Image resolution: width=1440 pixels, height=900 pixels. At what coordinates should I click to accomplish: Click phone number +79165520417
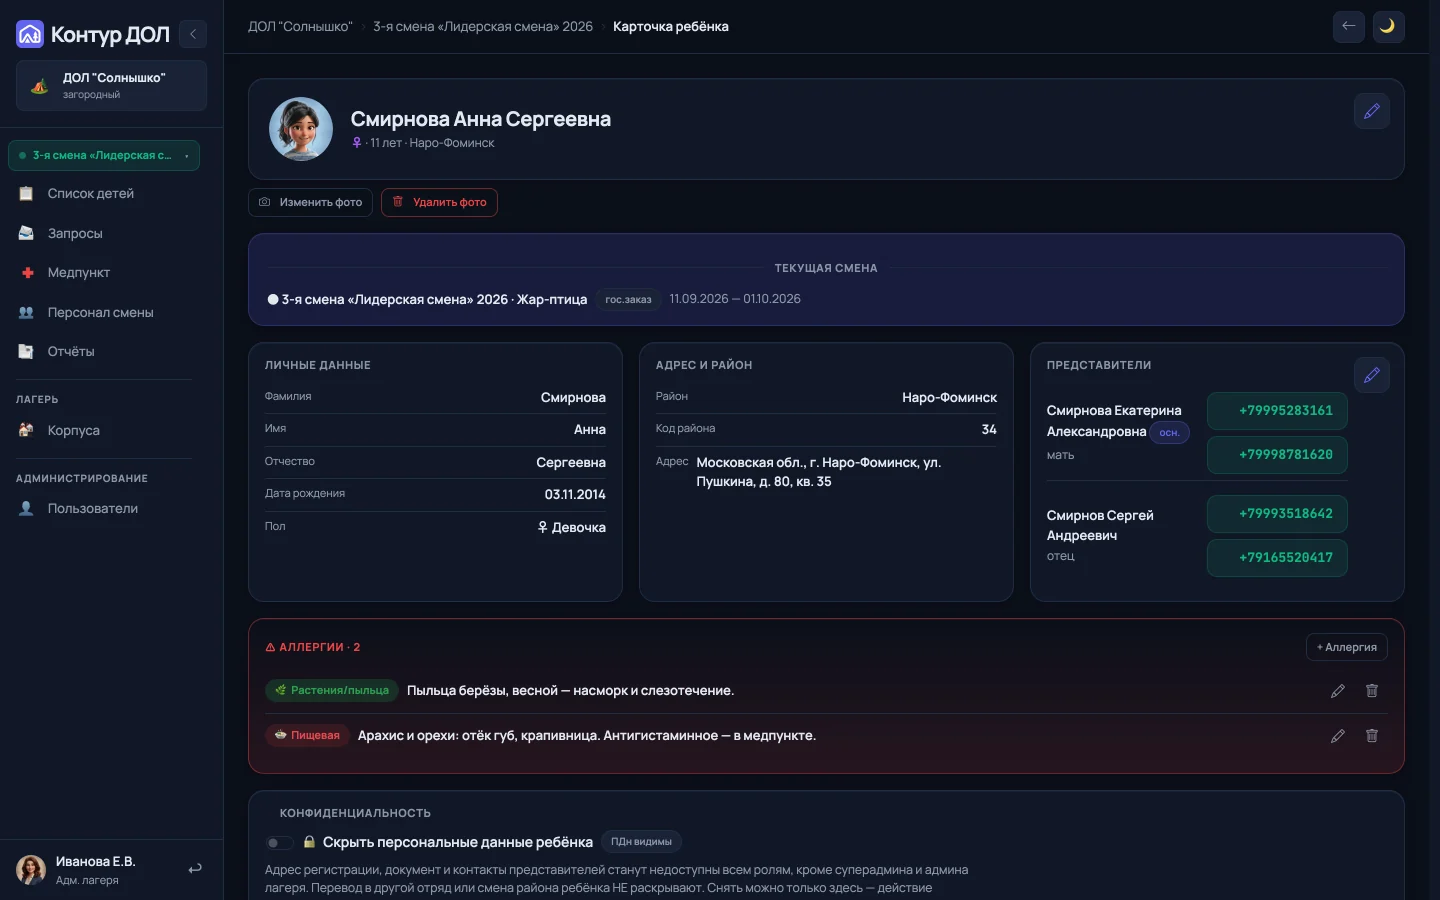tap(1278, 558)
